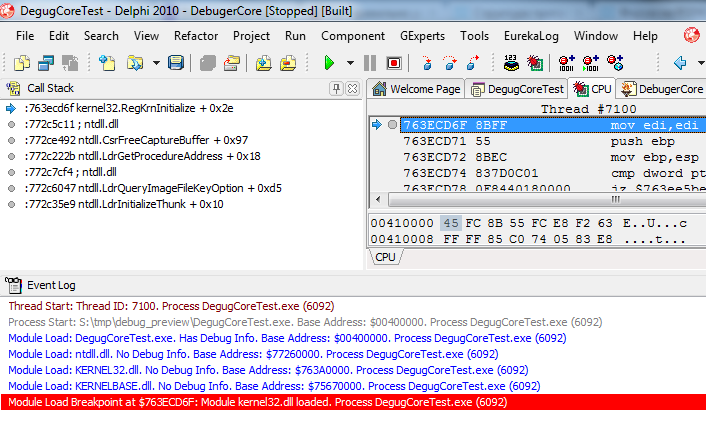The image size is (706, 429).
Task: Click Remove File from Project icon
Action: [x=288, y=63]
